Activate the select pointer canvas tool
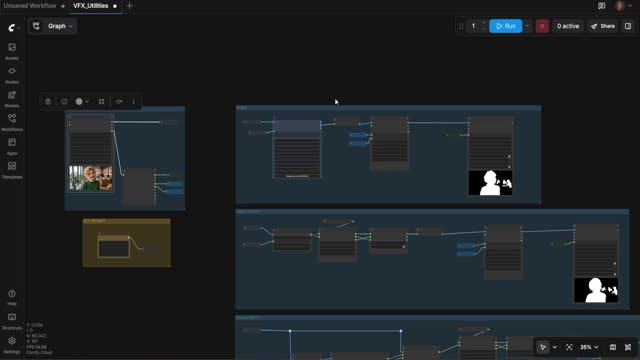Screen dimensions: 640x360 (x=543, y=347)
